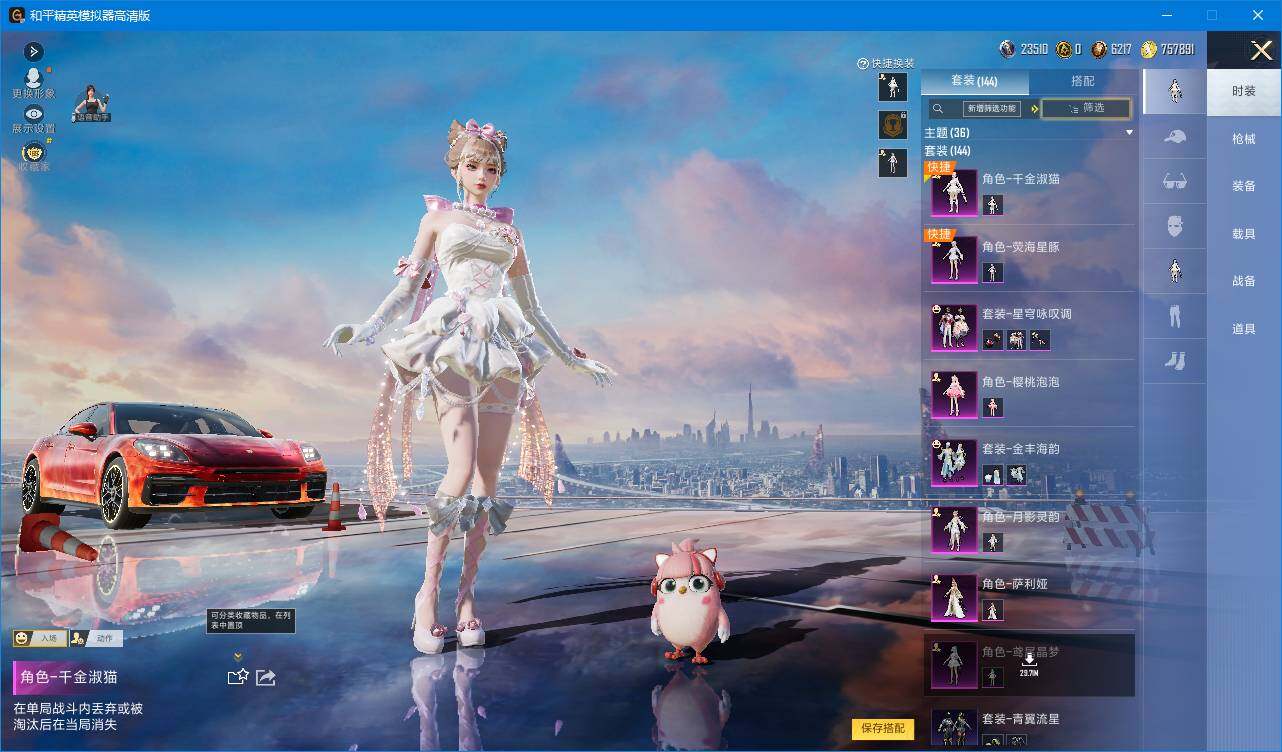Select 角色-萨利娅 outfit entry
The width and height of the screenshot is (1282, 752).
(1029, 597)
